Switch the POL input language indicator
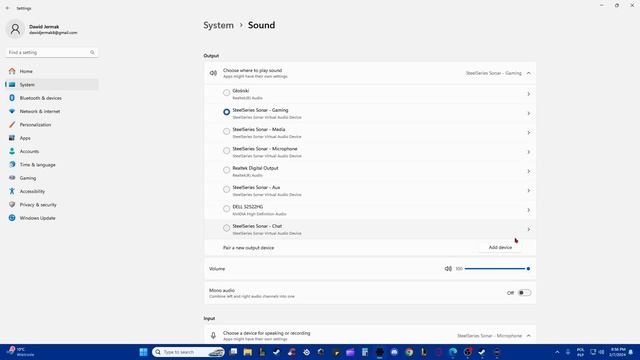 click(580, 352)
